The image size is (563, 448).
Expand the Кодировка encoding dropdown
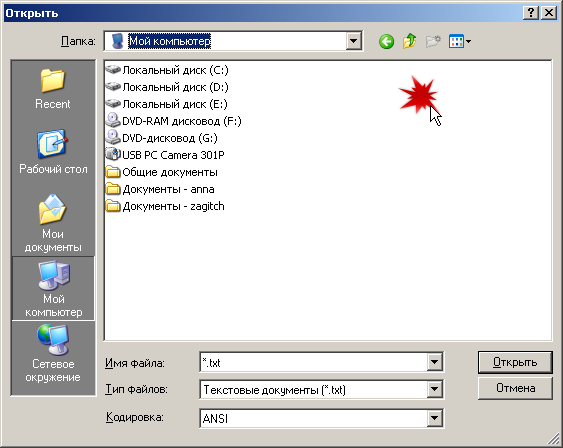click(x=434, y=418)
